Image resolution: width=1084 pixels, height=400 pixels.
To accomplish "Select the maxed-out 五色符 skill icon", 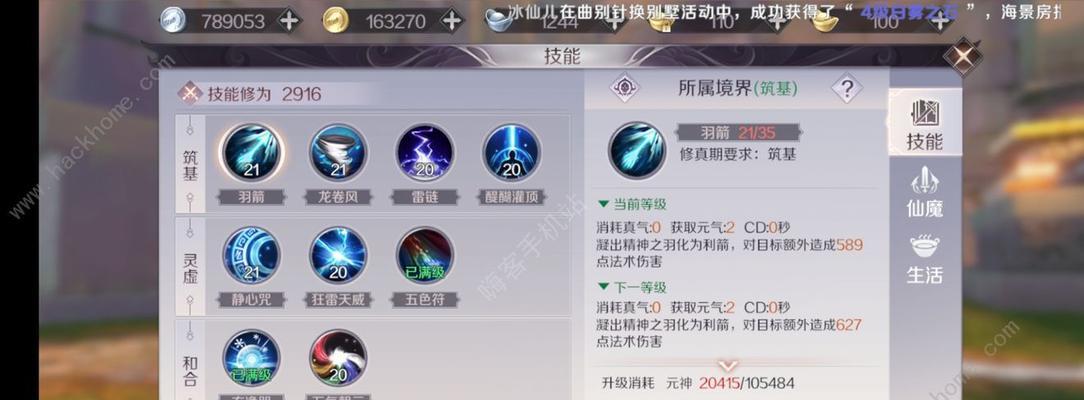I will [424, 256].
